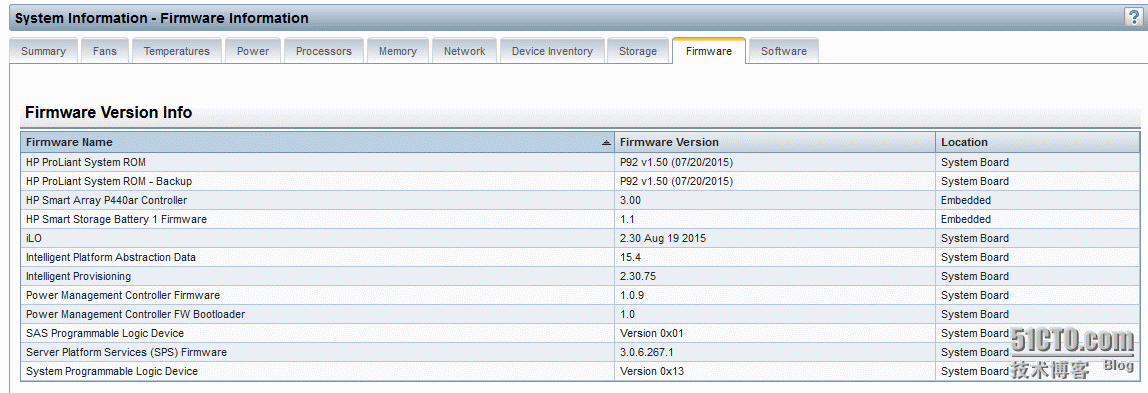Switch to the Memory tab
The image size is (1148, 393).
pyautogui.click(x=398, y=51)
